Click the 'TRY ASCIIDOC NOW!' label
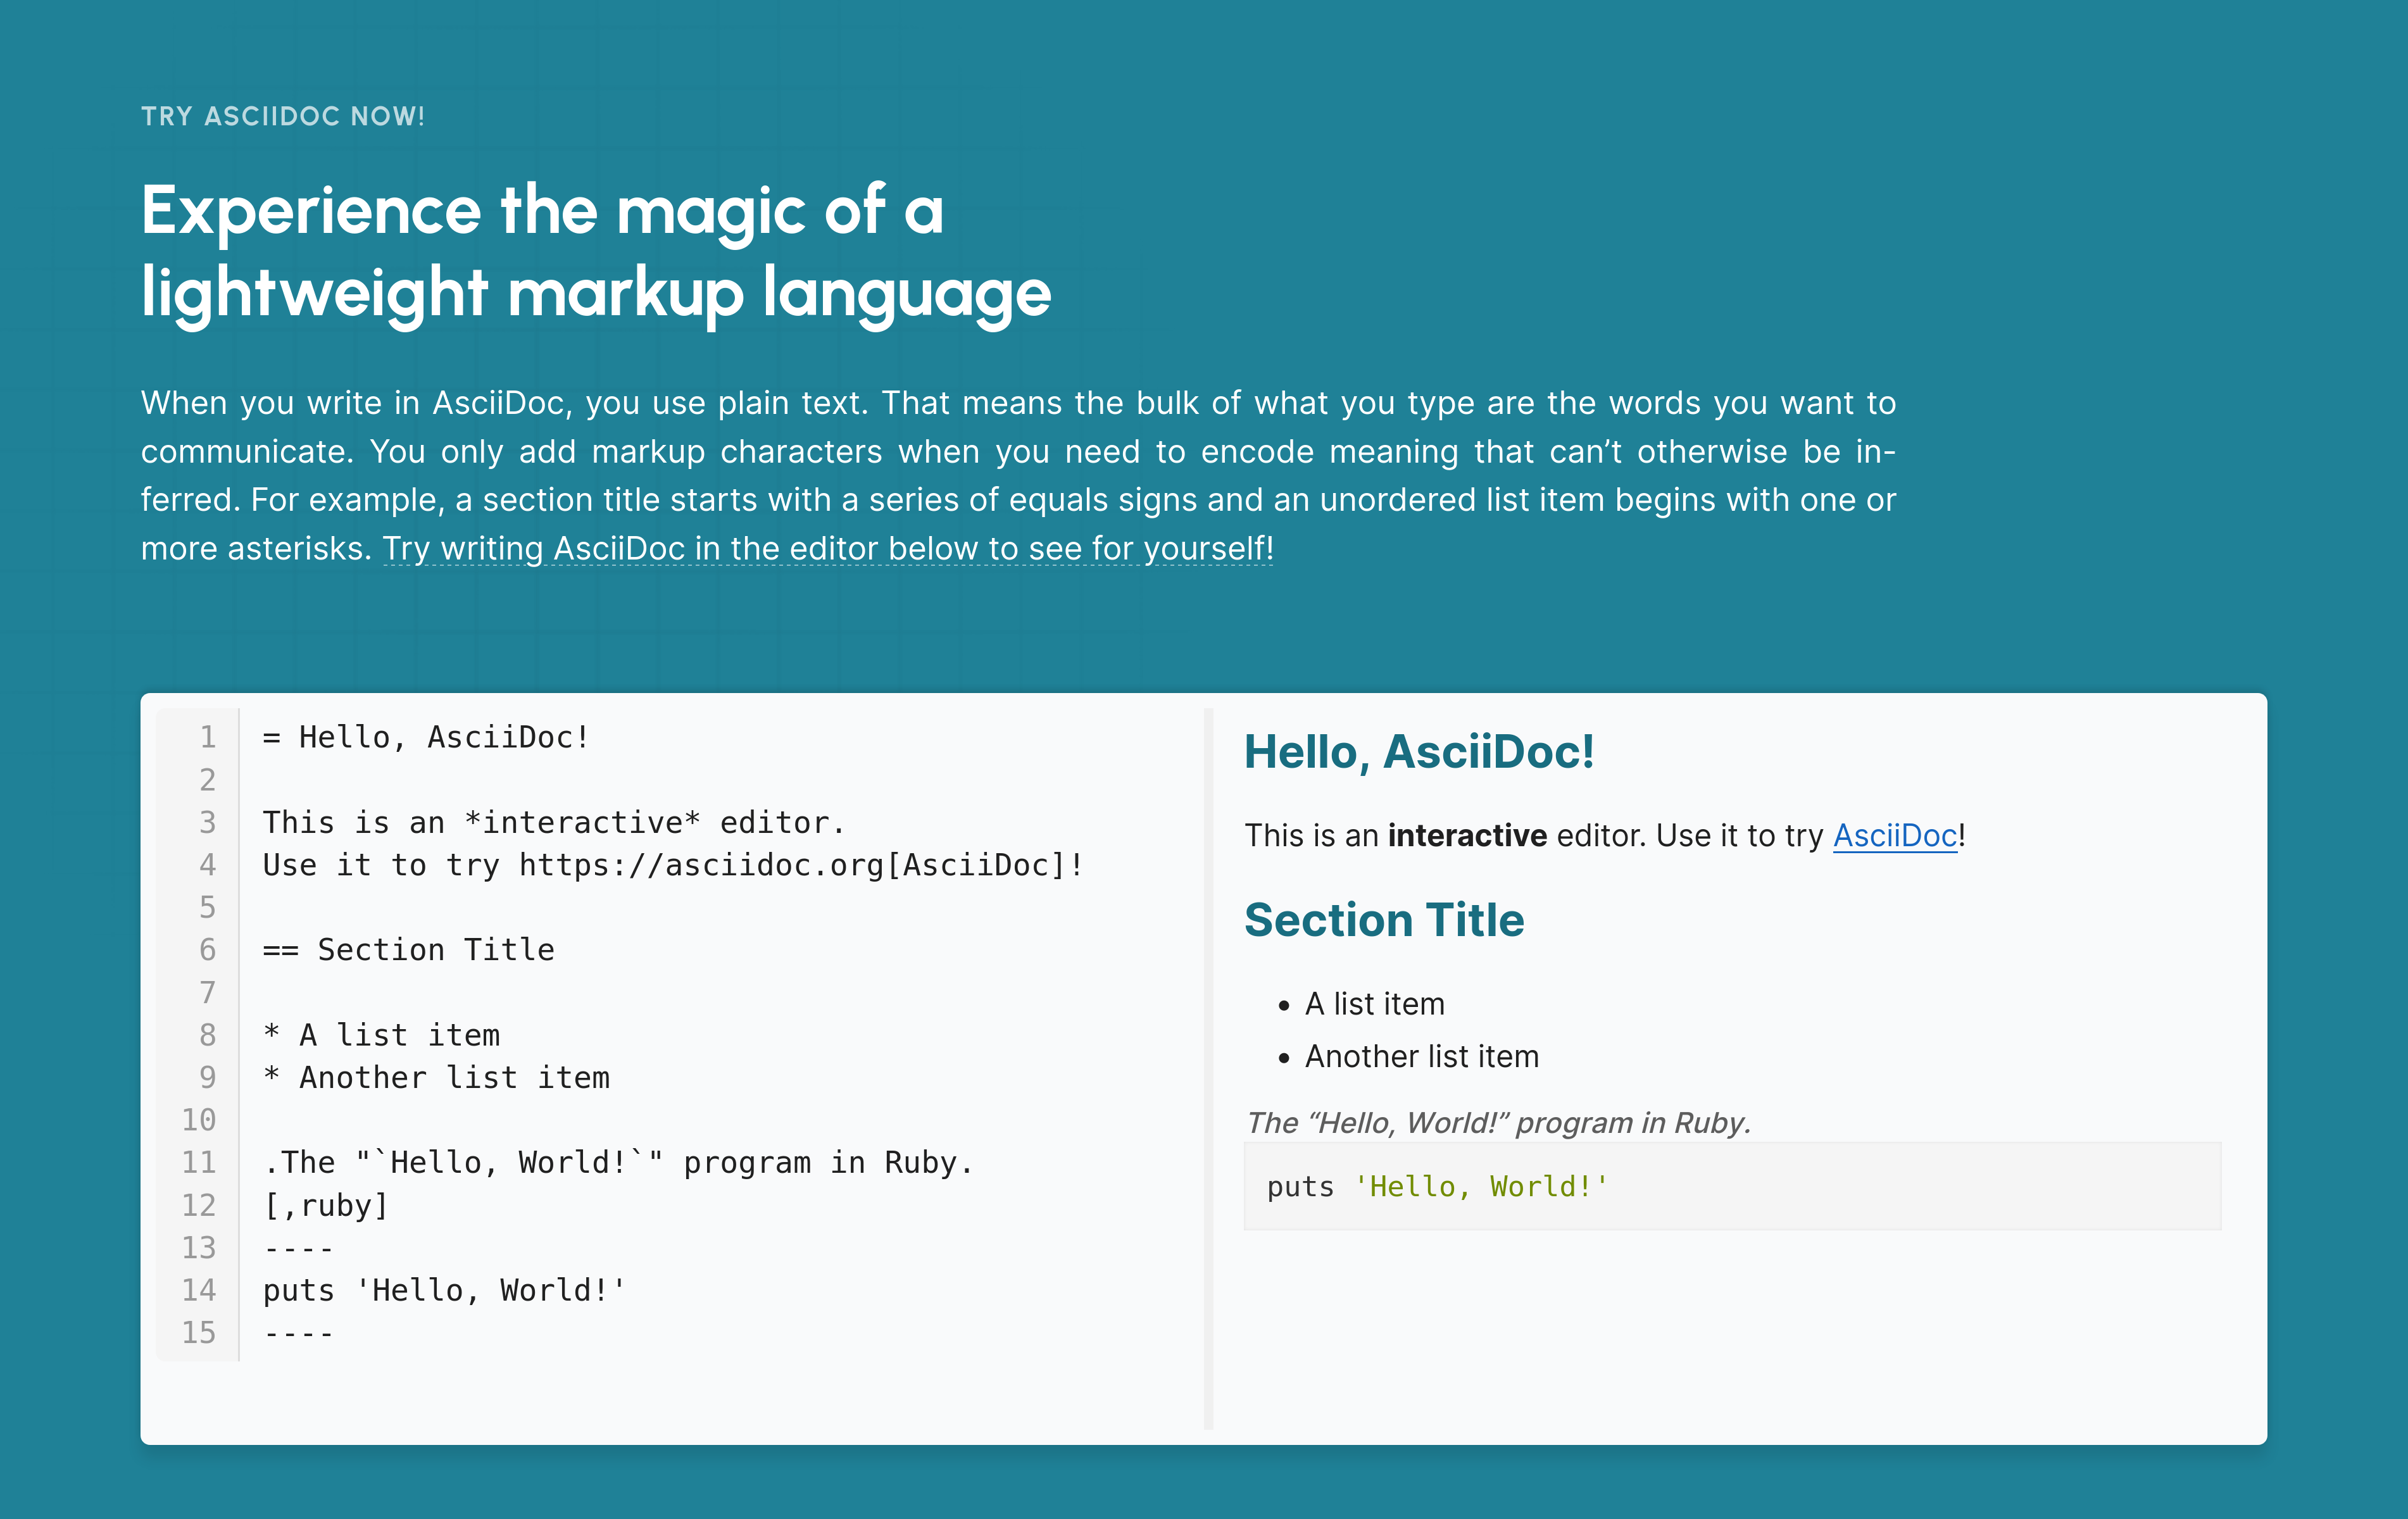2408x1519 pixels. (x=283, y=116)
